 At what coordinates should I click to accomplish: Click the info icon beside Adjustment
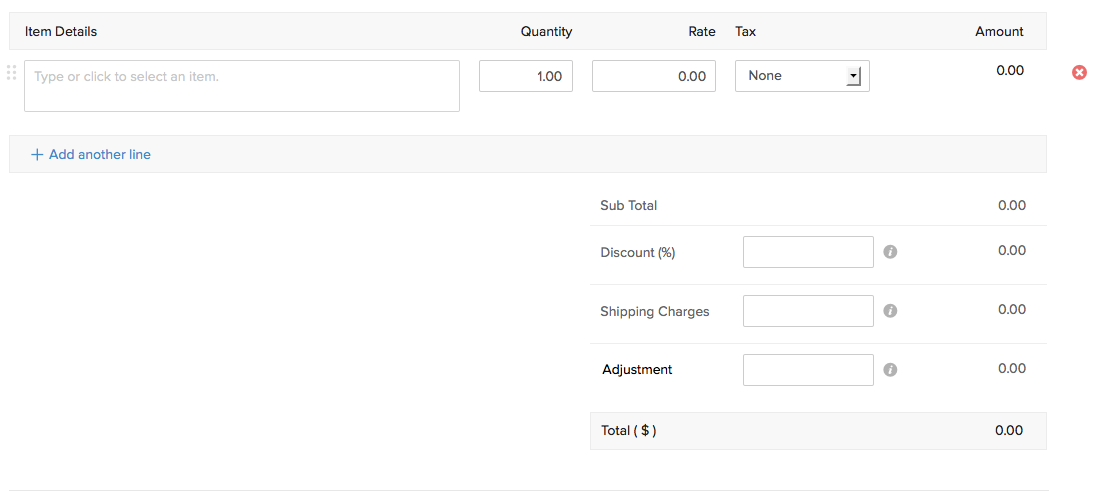coord(890,370)
